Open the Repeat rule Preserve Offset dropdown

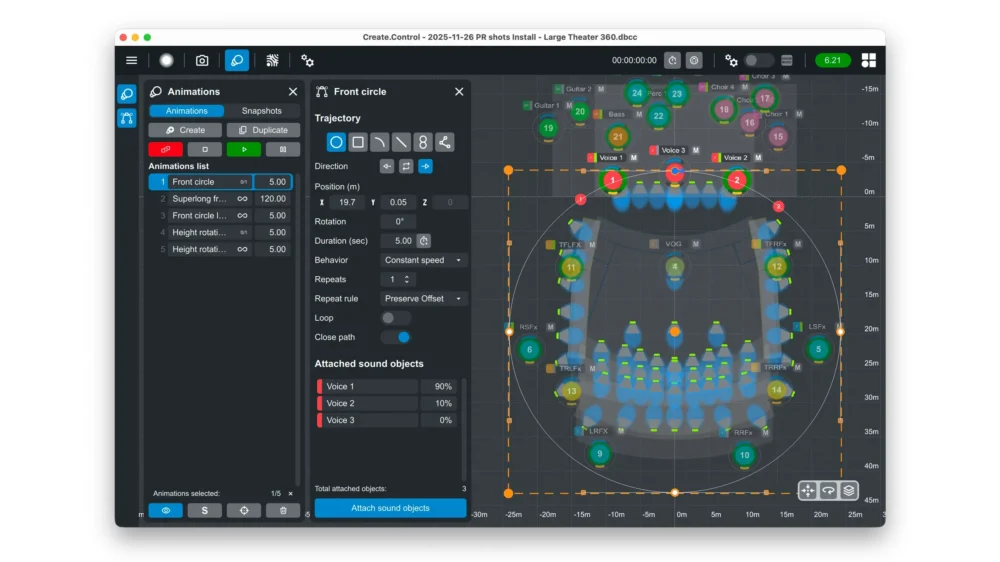pos(423,299)
